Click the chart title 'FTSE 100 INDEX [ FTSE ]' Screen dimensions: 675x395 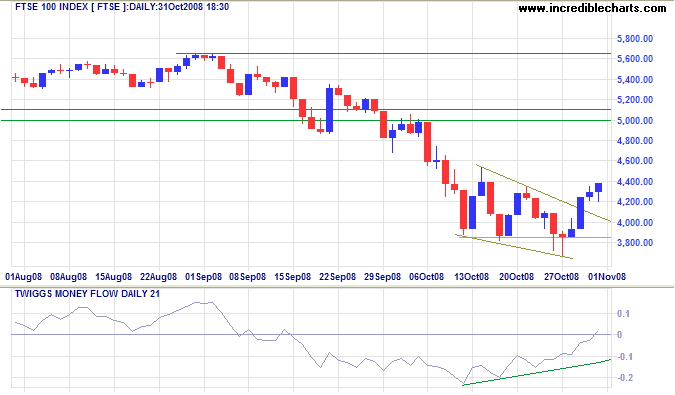coord(71,7)
